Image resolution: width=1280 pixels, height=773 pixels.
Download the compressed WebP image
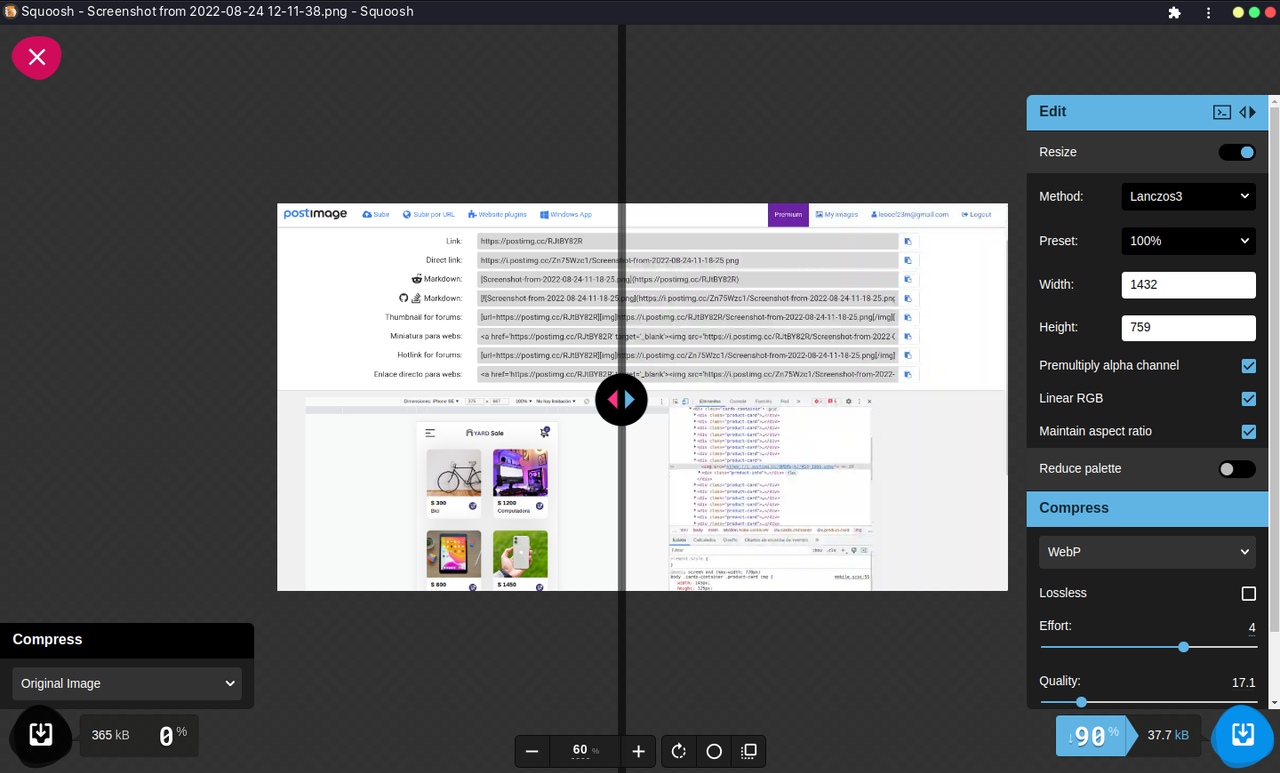pos(1242,735)
